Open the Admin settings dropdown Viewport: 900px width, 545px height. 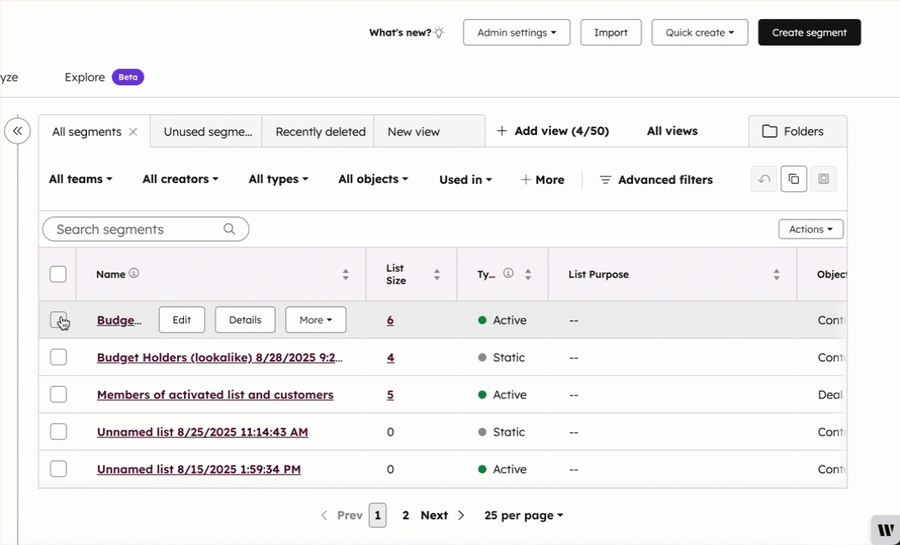coord(516,32)
